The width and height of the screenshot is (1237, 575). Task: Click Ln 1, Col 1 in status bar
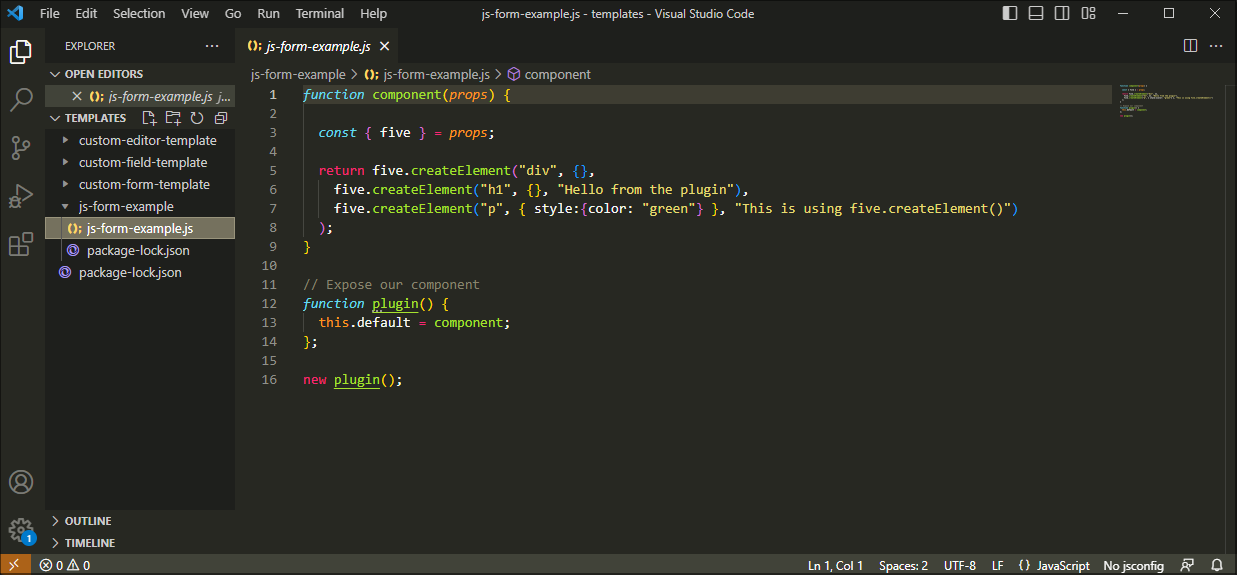835,565
